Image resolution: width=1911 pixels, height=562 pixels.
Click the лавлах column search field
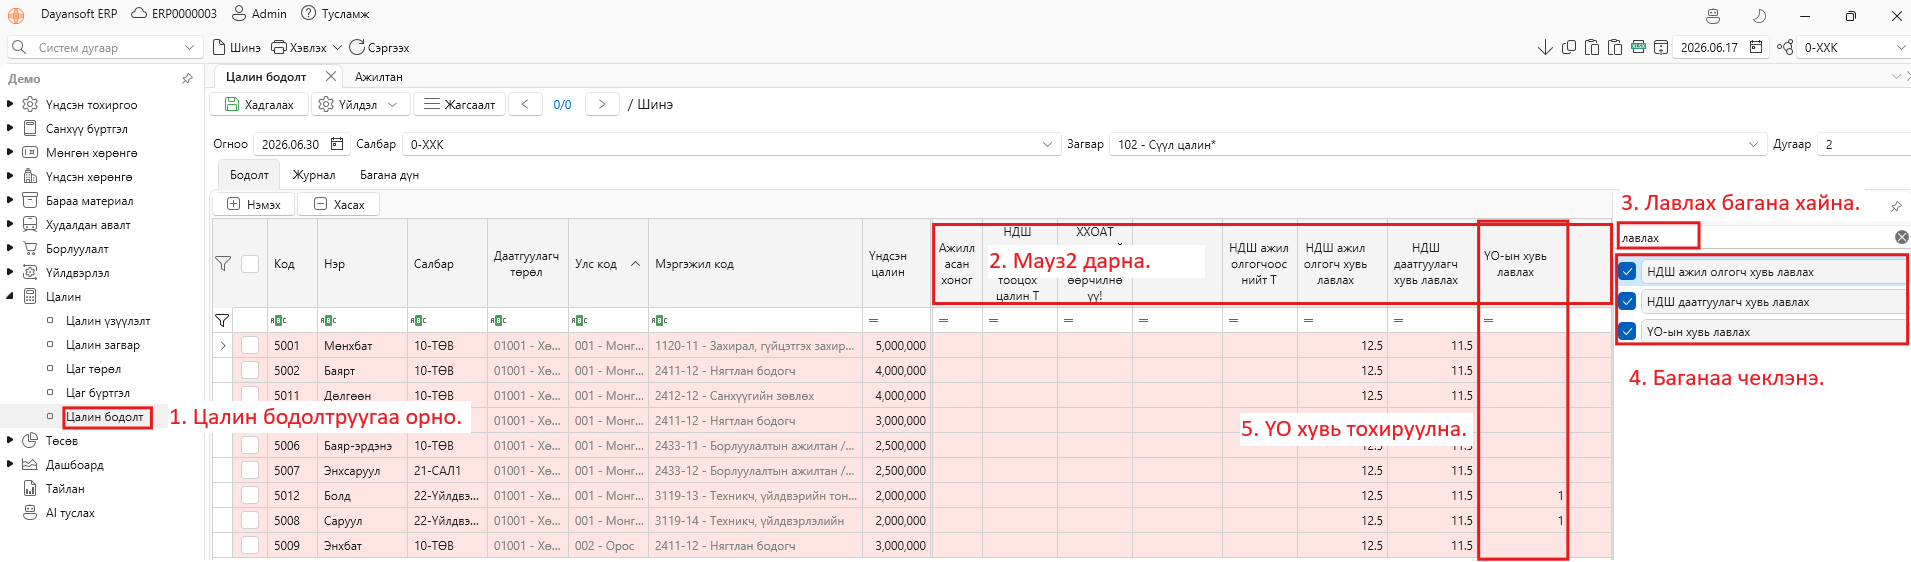[x=1755, y=237]
